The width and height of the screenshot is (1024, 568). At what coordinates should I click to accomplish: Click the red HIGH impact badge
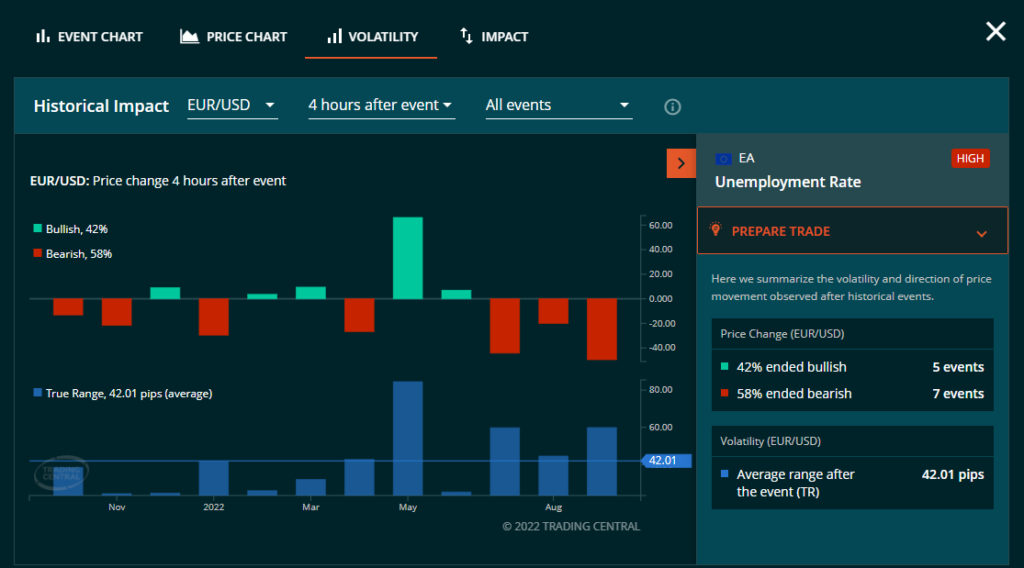pos(969,158)
